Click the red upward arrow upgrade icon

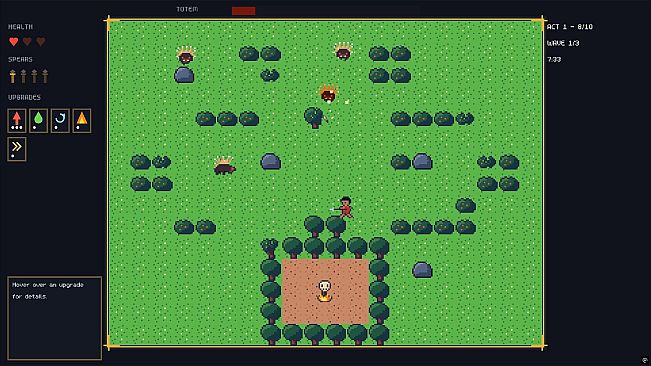[x=17, y=121]
